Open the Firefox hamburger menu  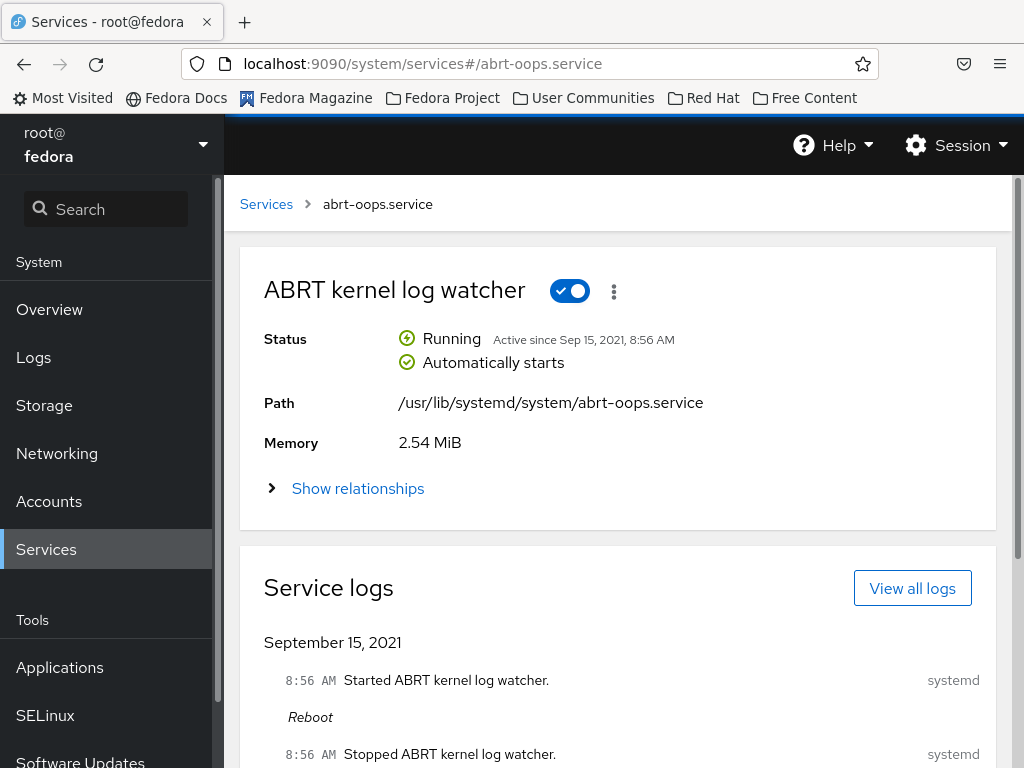click(x=1000, y=64)
